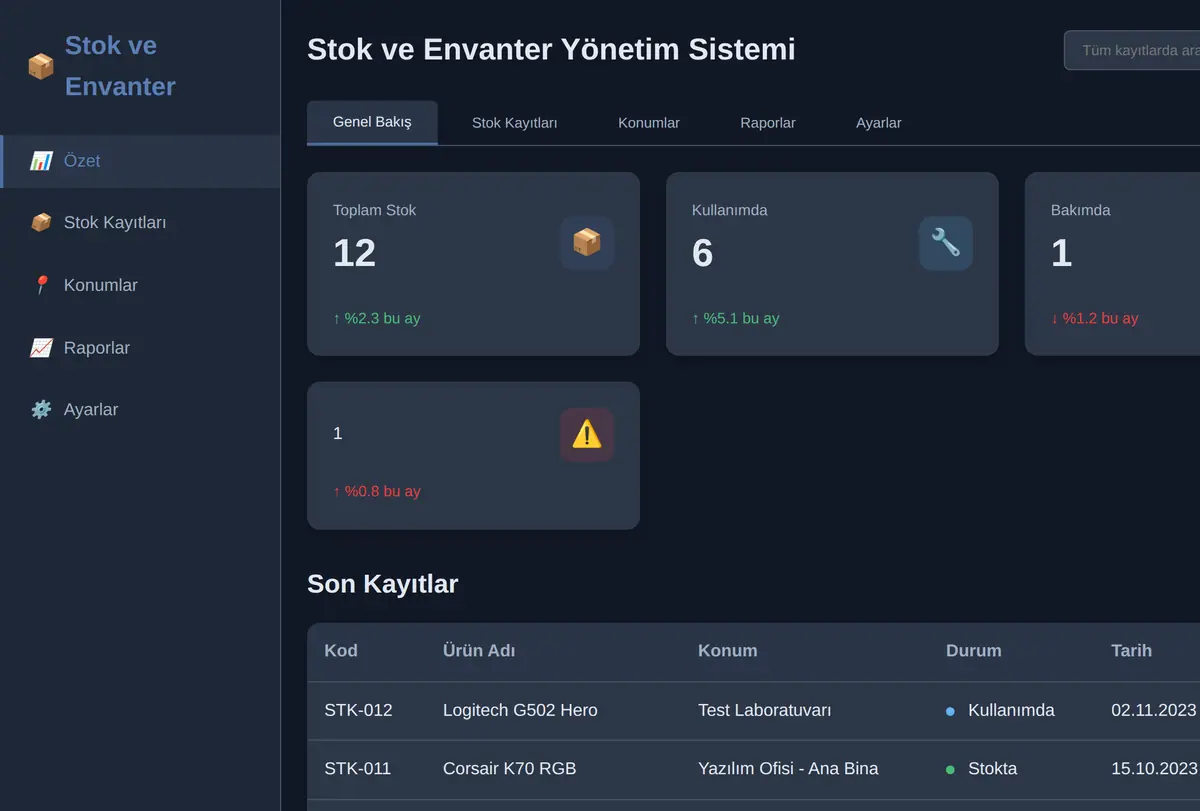Click the Tüm kayıtlarda ara search field
Image resolution: width=1200 pixels, height=811 pixels.
tap(1132, 50)
